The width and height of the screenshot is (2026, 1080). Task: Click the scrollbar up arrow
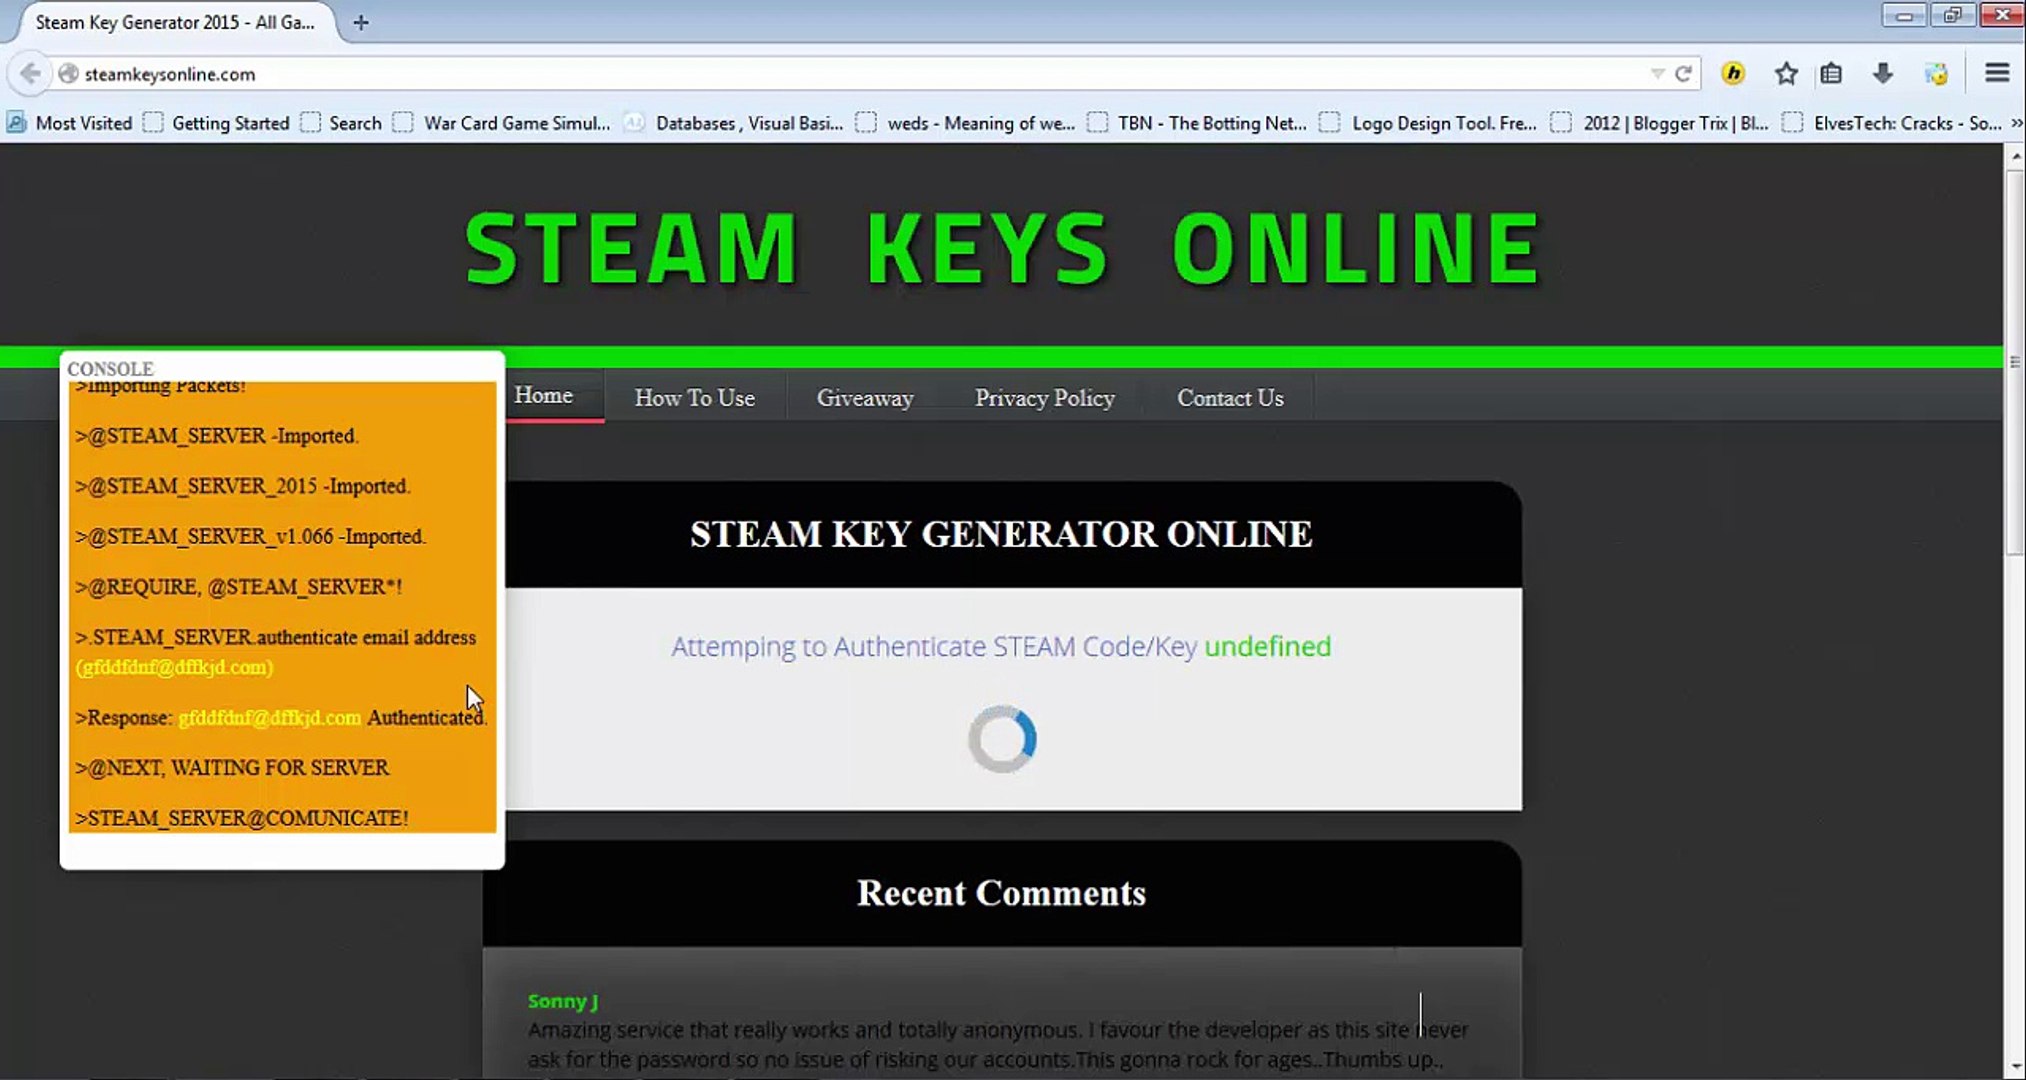click(2015, 157)
